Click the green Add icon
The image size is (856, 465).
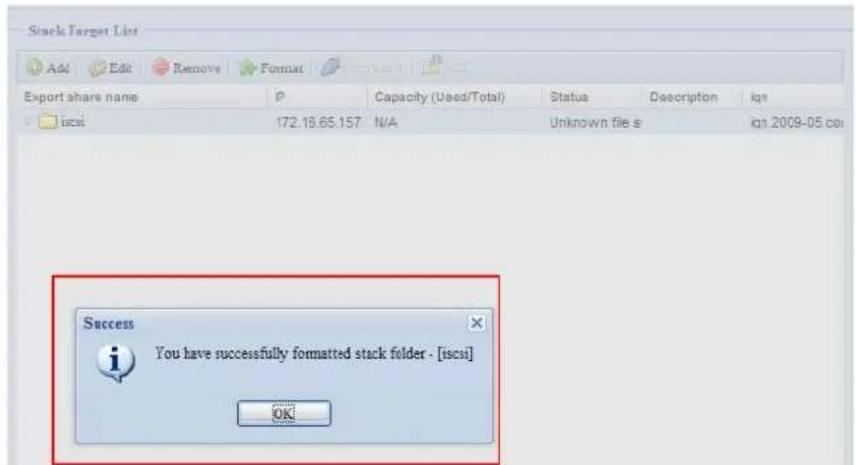tap(34, 68)
